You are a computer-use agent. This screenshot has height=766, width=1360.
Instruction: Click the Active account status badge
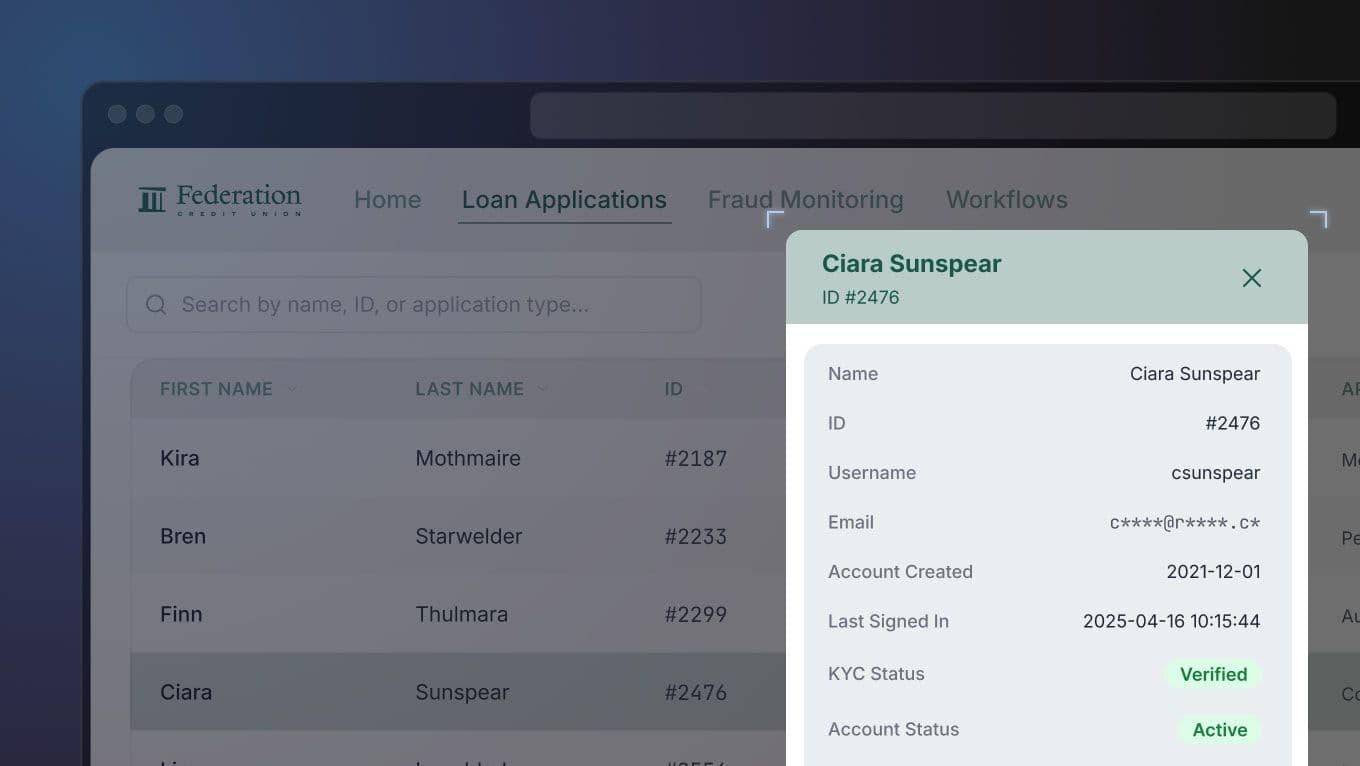[x=1220, y=730]
